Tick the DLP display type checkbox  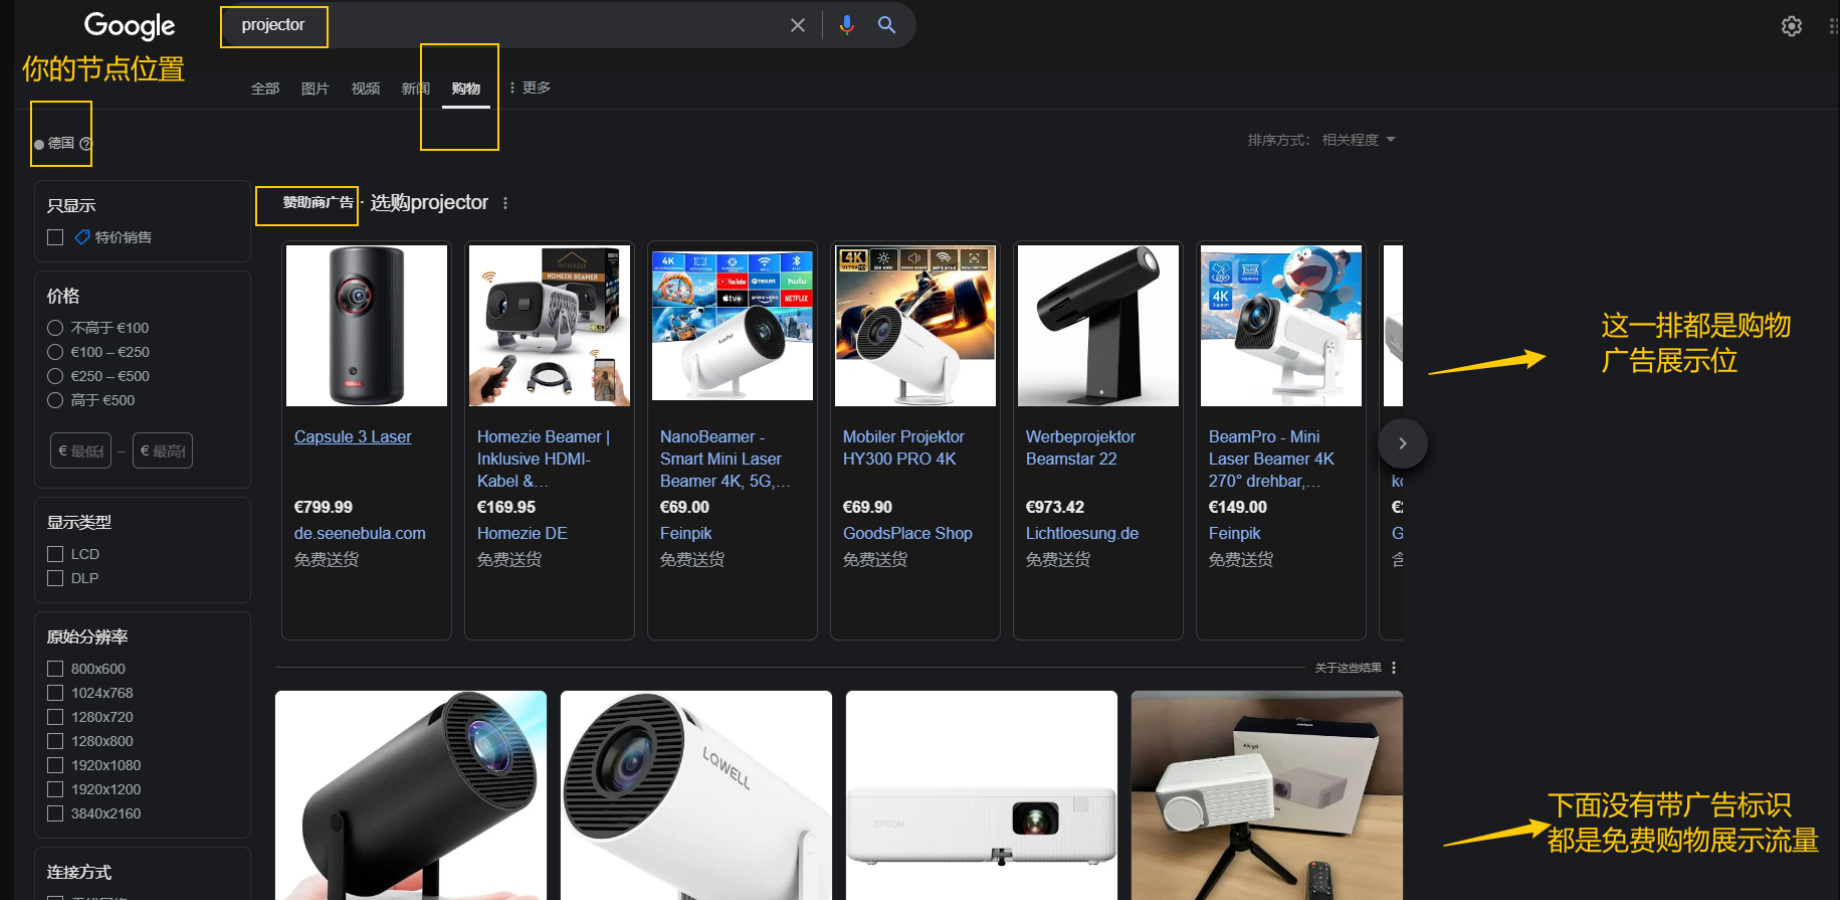[56, 578]
